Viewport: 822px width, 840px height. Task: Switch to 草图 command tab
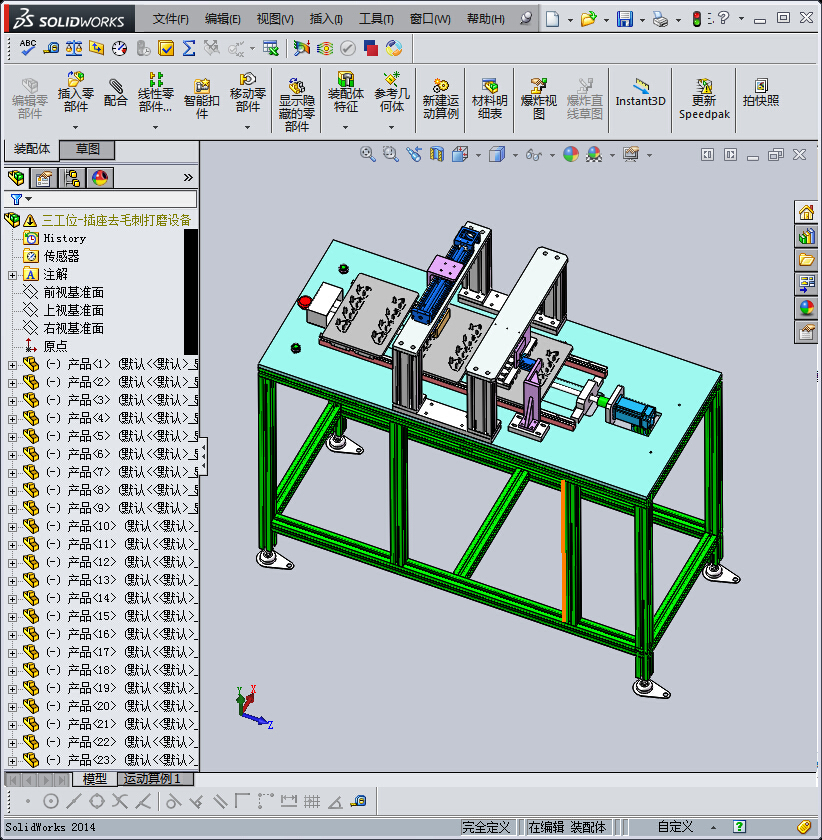click(x=87, y=149)
